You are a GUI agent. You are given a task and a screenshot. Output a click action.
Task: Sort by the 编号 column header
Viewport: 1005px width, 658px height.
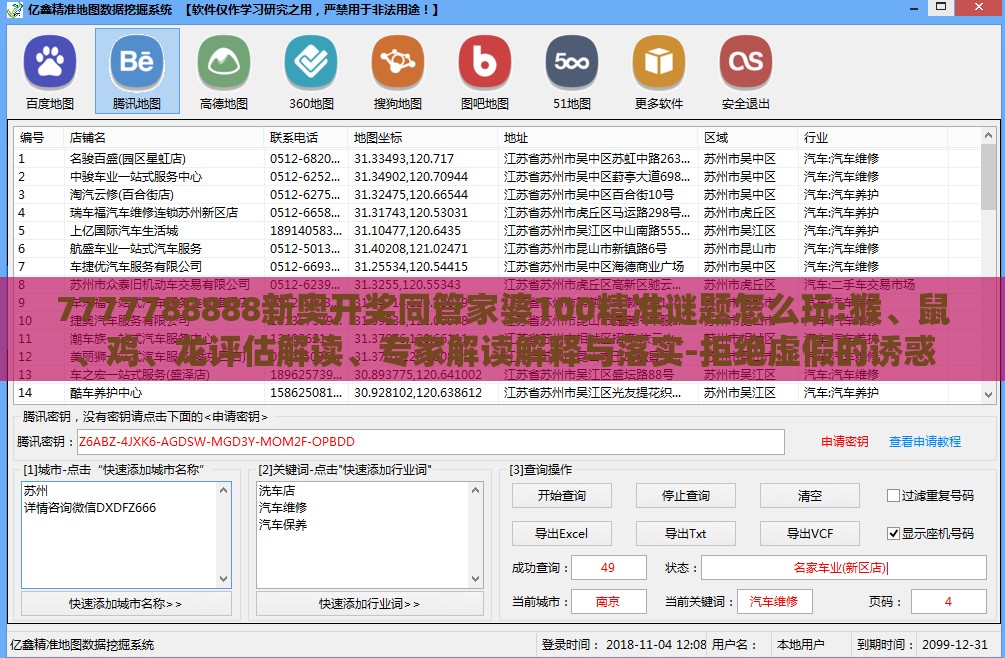tap(38, 137)
